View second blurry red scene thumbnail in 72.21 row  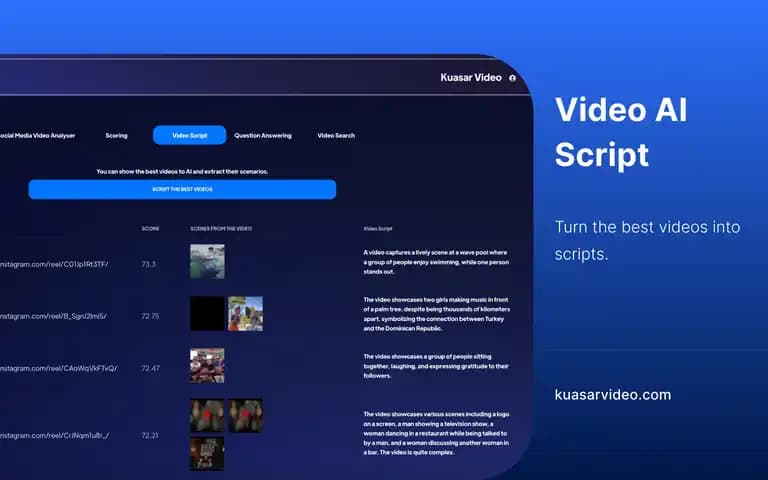245,415
